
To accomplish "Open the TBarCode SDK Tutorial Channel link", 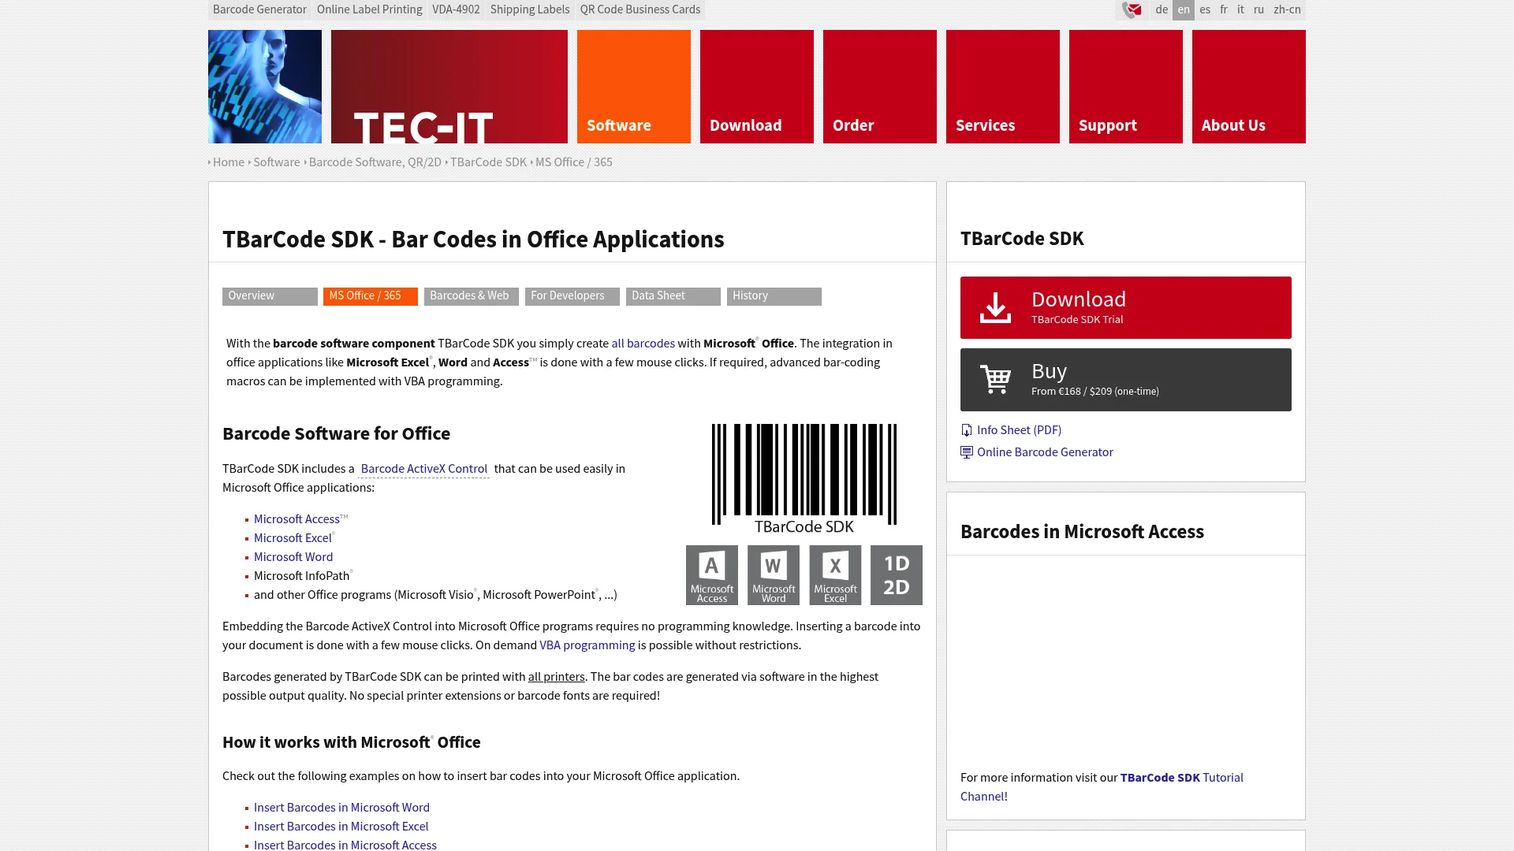I will [x=1102, y=787].
